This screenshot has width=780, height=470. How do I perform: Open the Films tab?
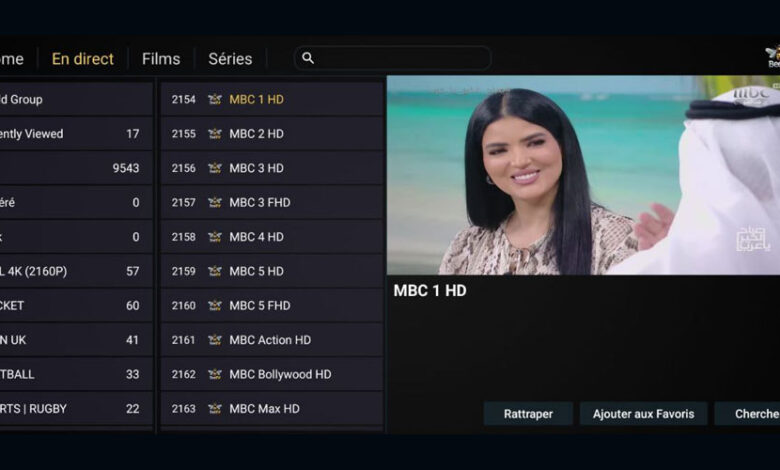coord(161,59)
